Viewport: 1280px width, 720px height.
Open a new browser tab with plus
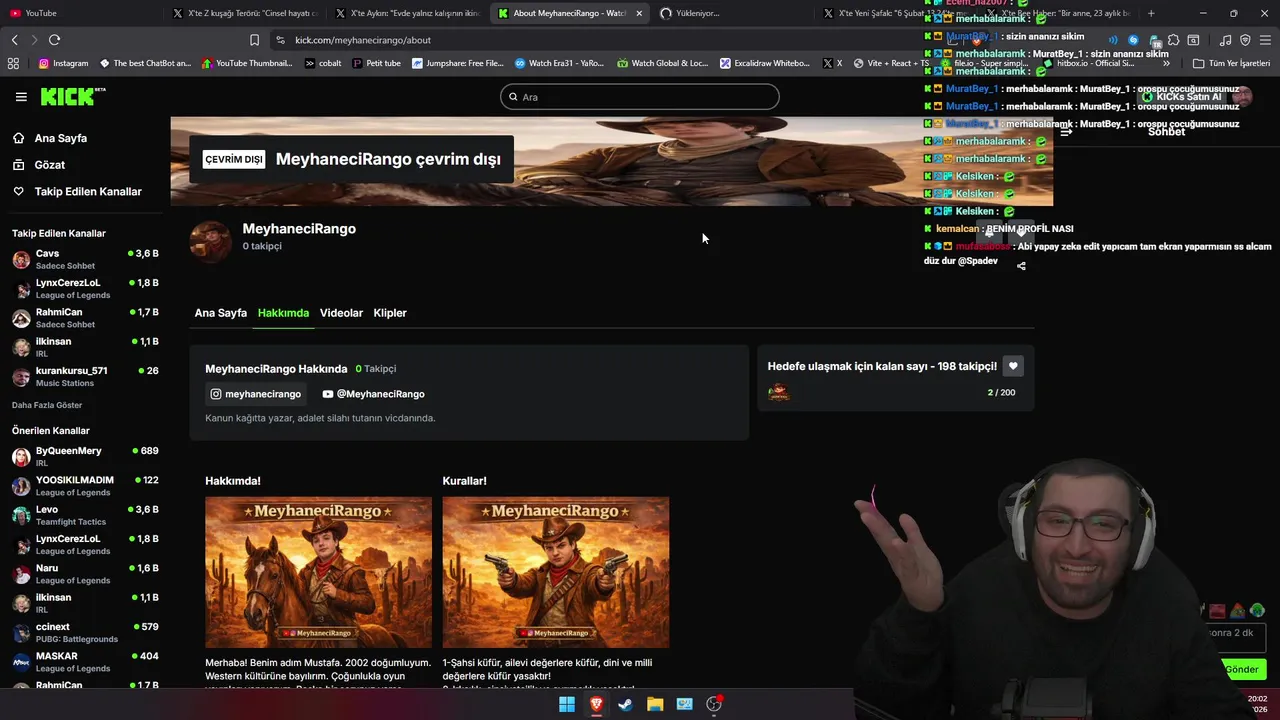tap(1151, 13)
